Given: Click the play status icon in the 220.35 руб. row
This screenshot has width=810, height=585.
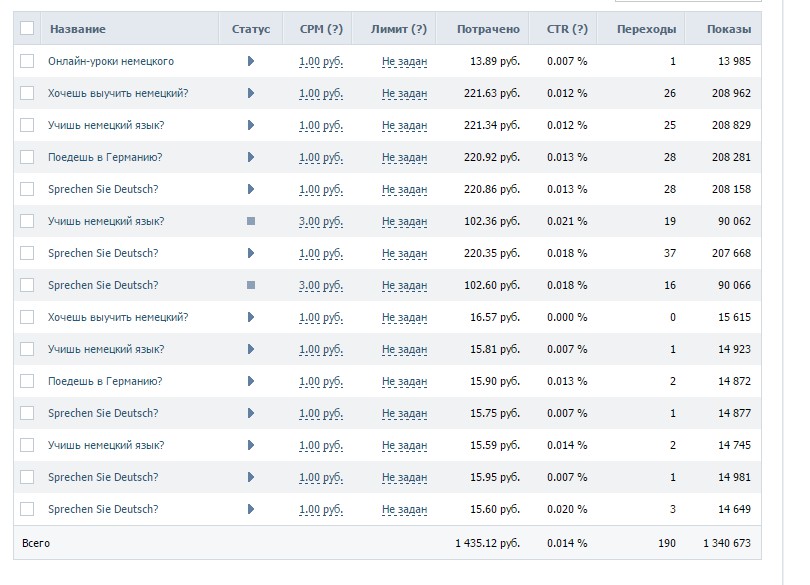Looking at the screenshot, I should click(x=250, y=253).
